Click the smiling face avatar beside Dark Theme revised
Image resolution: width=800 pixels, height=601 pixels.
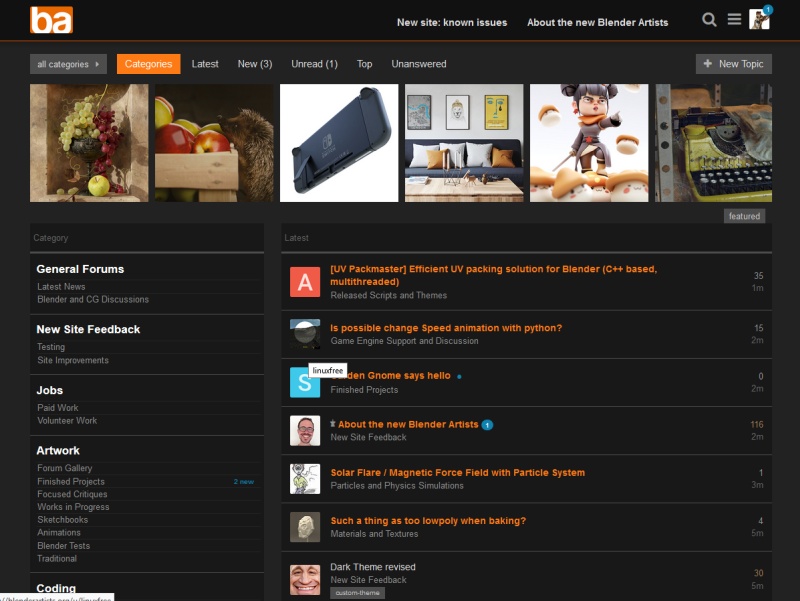point(305,579)
